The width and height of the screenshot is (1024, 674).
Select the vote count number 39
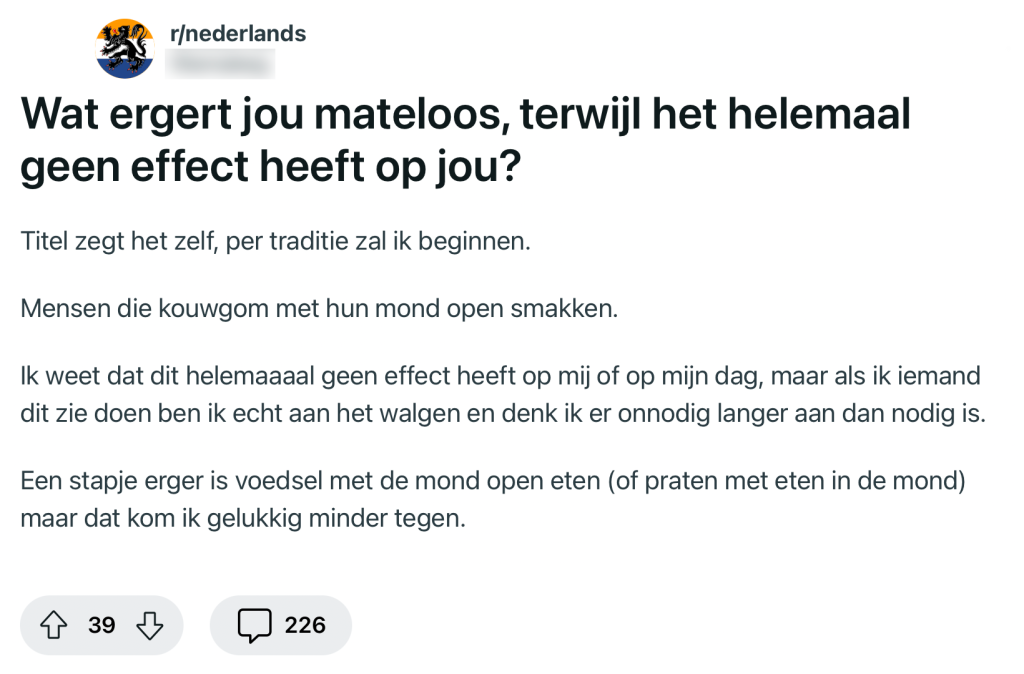point(100,624)
